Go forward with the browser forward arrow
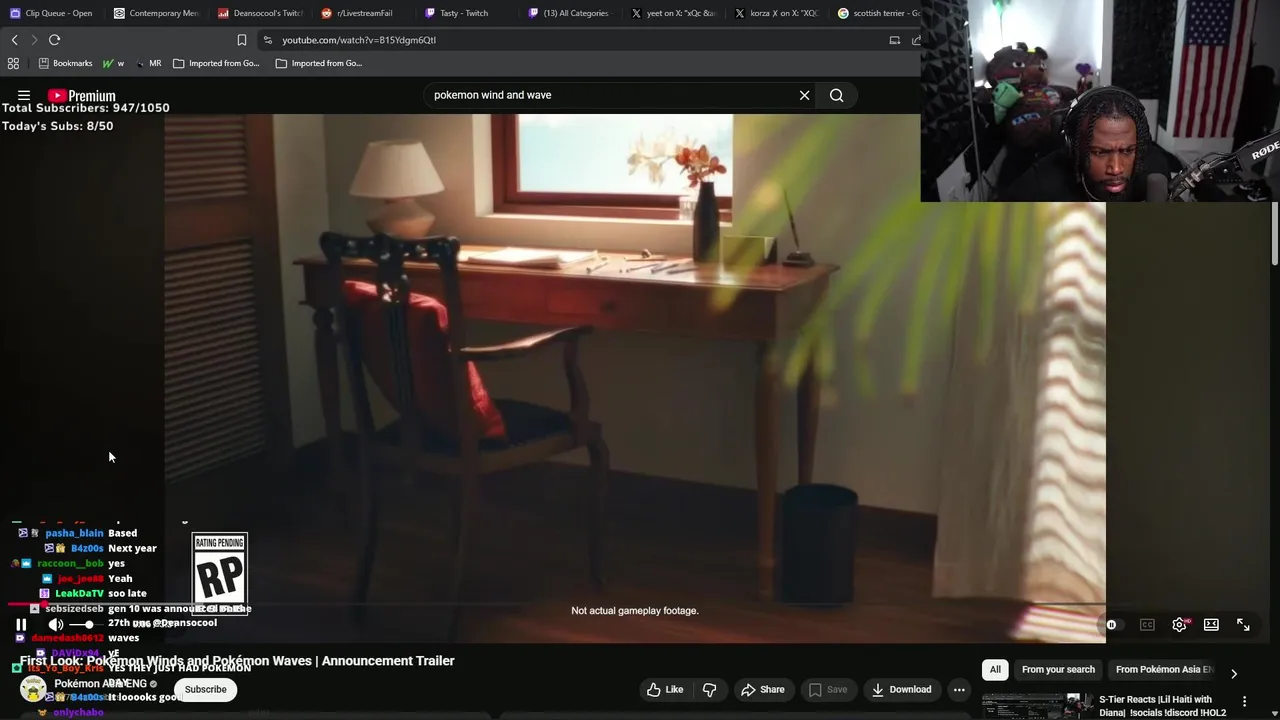The image size is (1280, 720). (34, 40)
